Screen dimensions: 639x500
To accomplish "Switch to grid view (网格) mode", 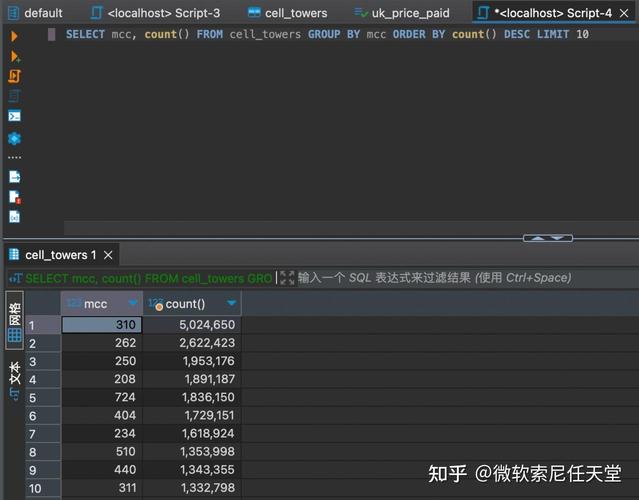I will (14, 321).
